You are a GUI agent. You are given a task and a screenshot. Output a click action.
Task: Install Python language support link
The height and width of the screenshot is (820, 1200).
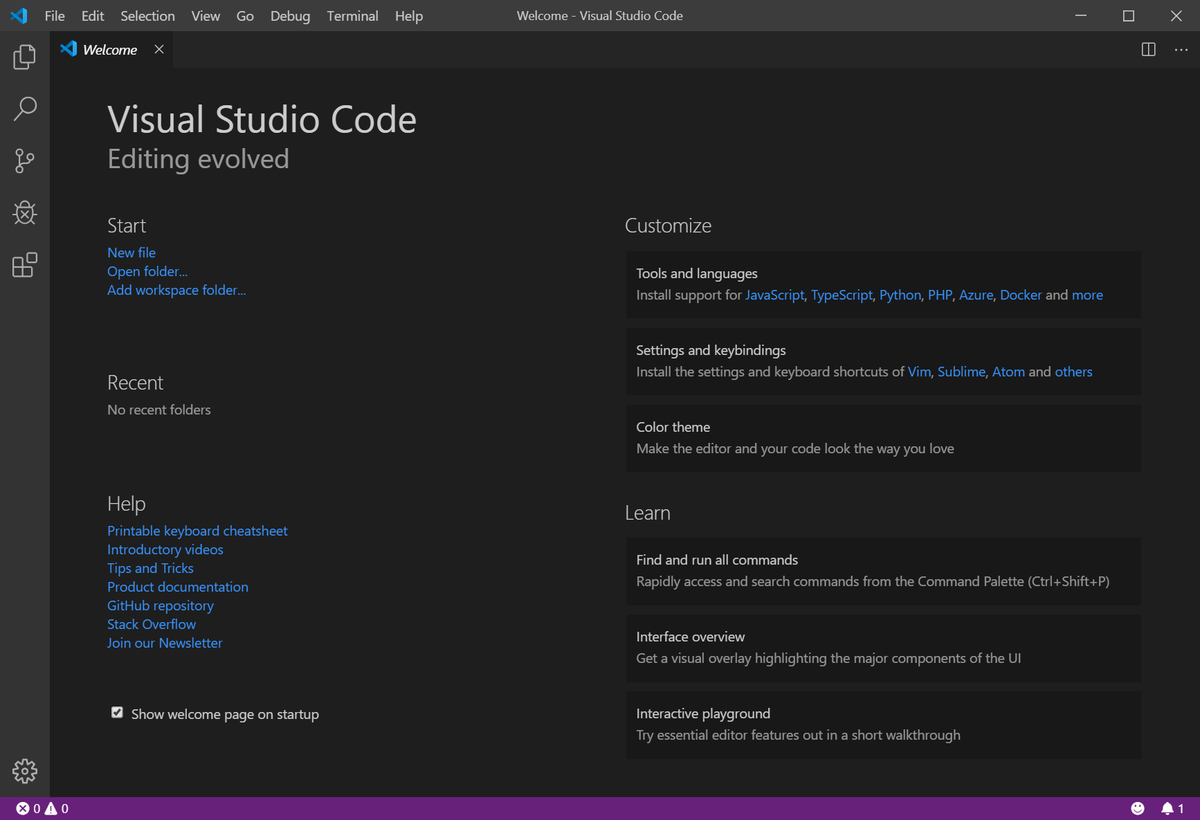pyautogui.click(x=900, y=295)
